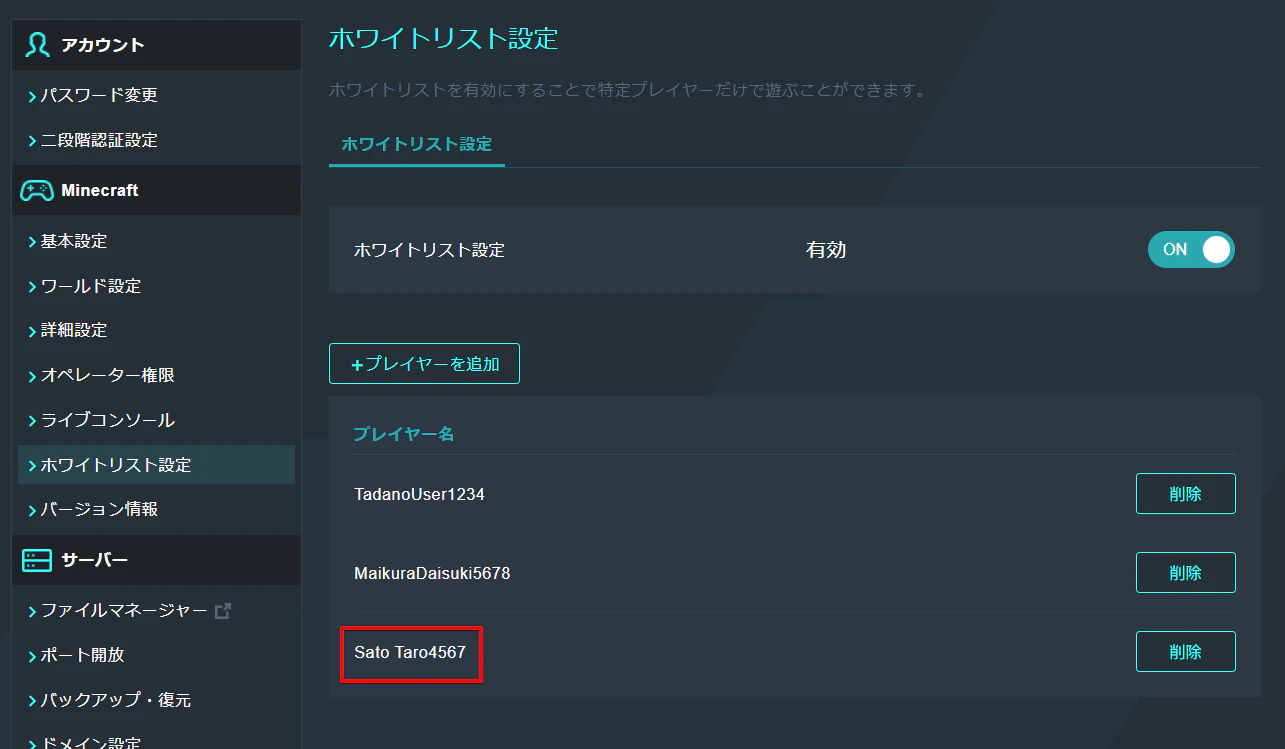Click the プレイヤー名 column header
Image resolution: width=1285 pixels, height=749 pixels.
(404, 434)
